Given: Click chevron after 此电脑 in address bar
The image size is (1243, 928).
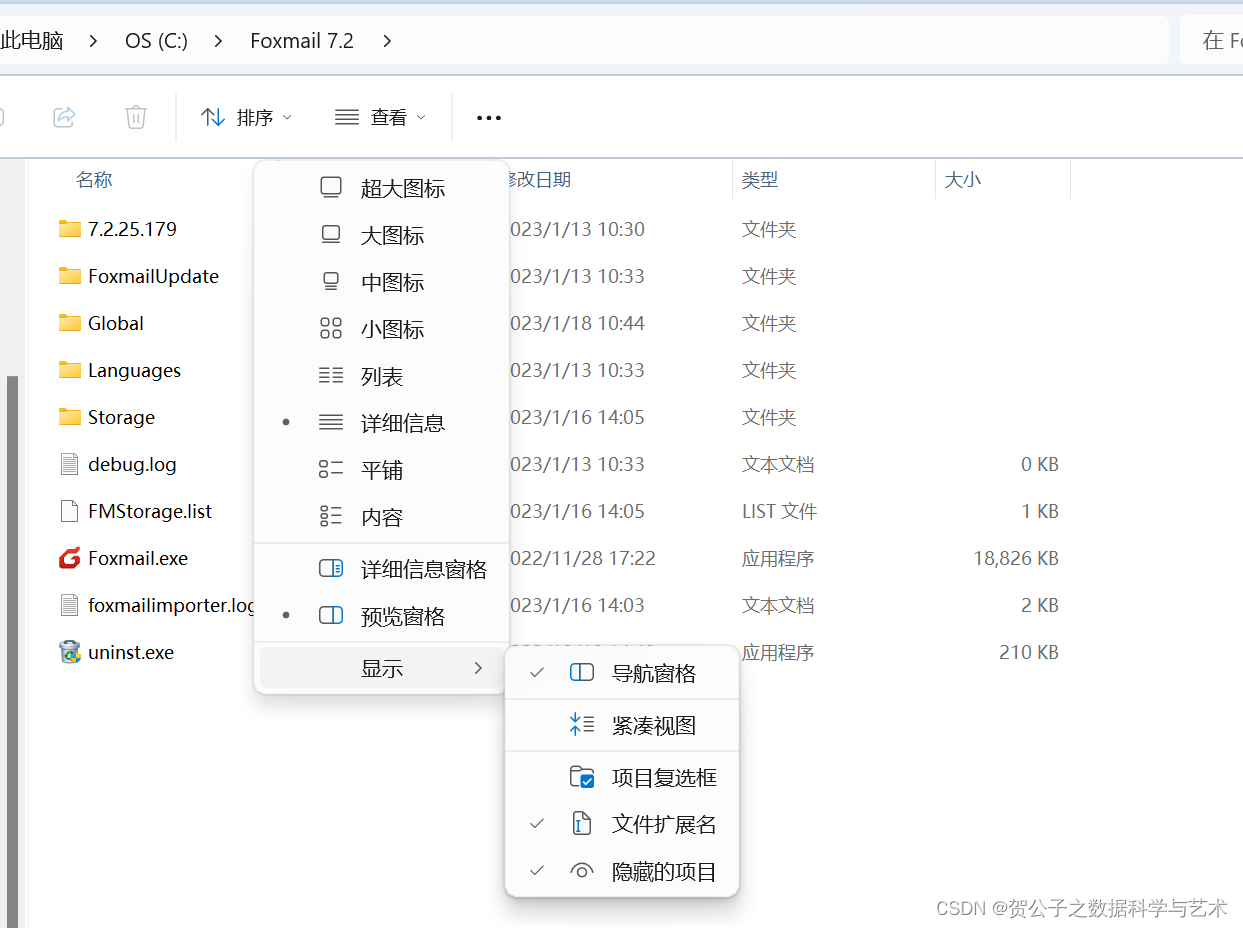Looking at the screenshot, I should pyautogui.click(x=93, y=41).
